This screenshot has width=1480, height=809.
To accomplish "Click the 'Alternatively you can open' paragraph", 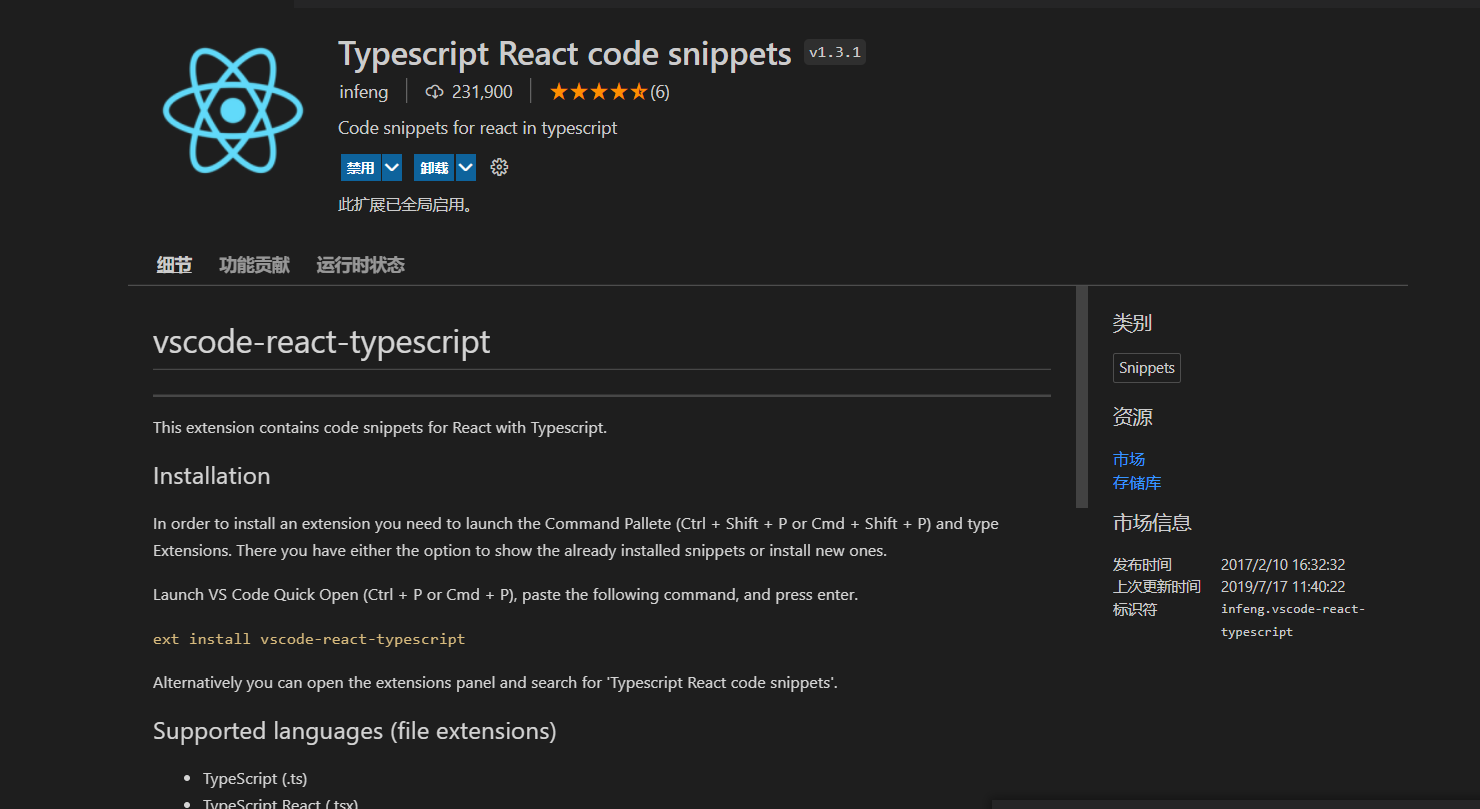I will click(x=495, y=683).
